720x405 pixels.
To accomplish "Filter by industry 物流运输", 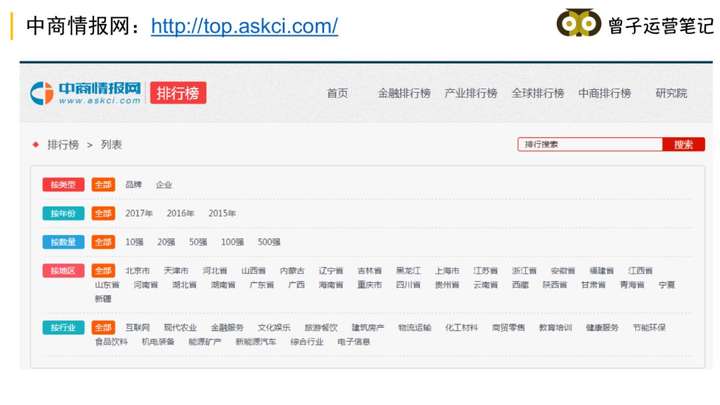I will [414, 327].
